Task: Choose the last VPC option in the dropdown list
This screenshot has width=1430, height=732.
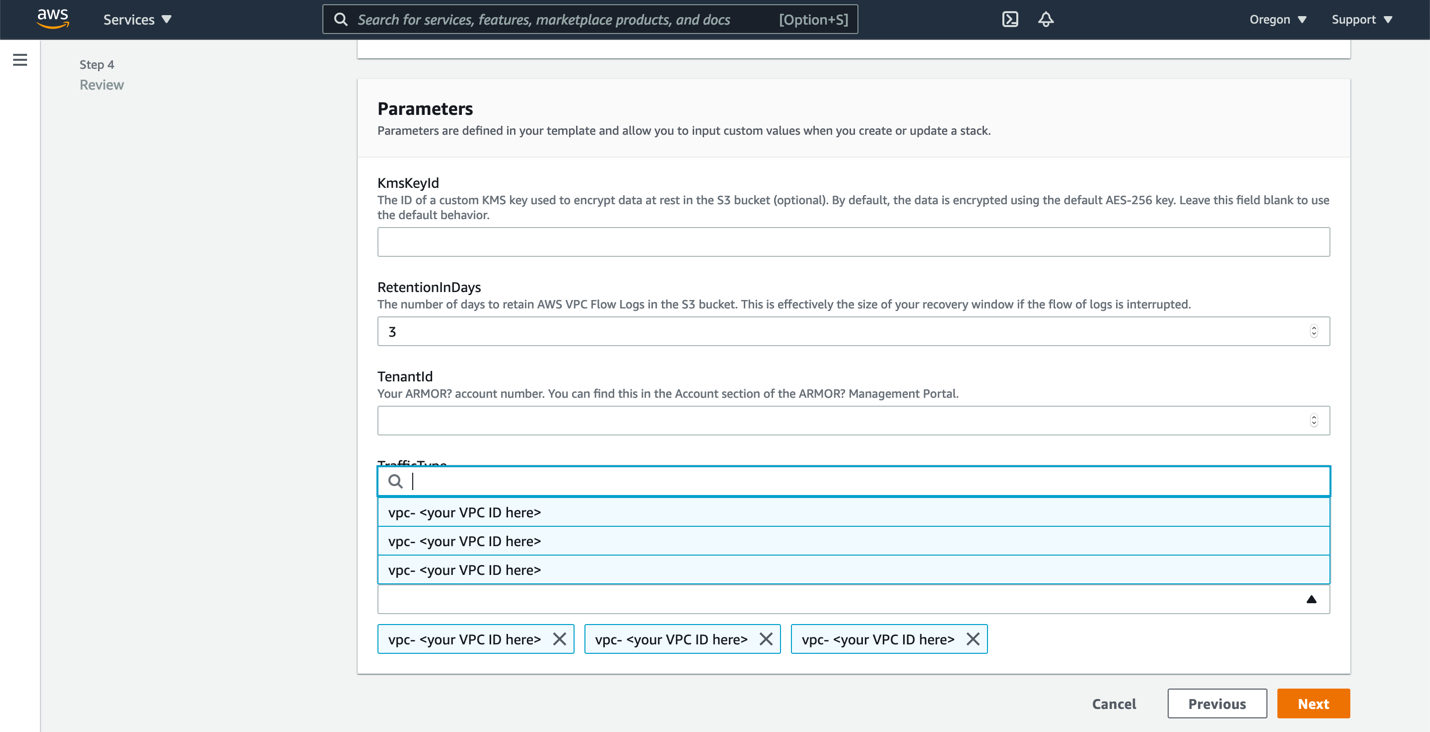Action: (x=853, y=570)
